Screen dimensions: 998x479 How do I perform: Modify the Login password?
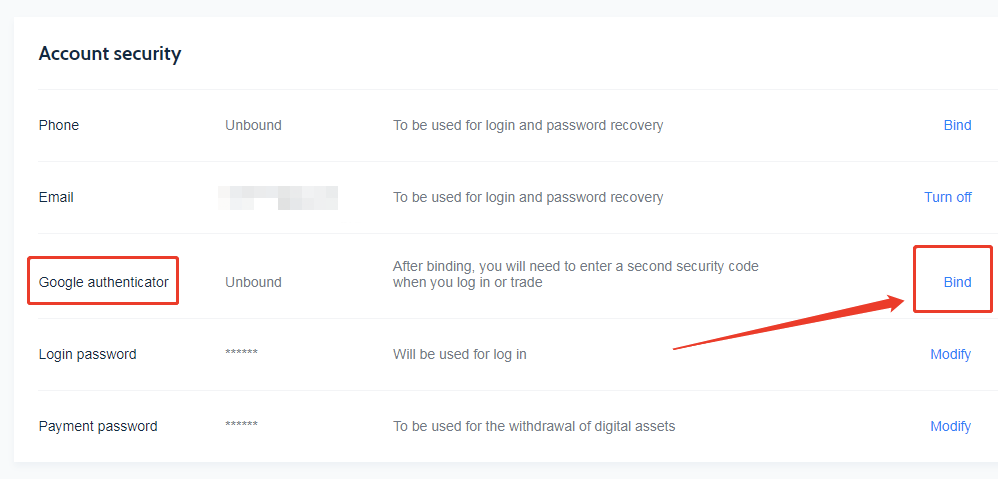(x=950, y=354)
